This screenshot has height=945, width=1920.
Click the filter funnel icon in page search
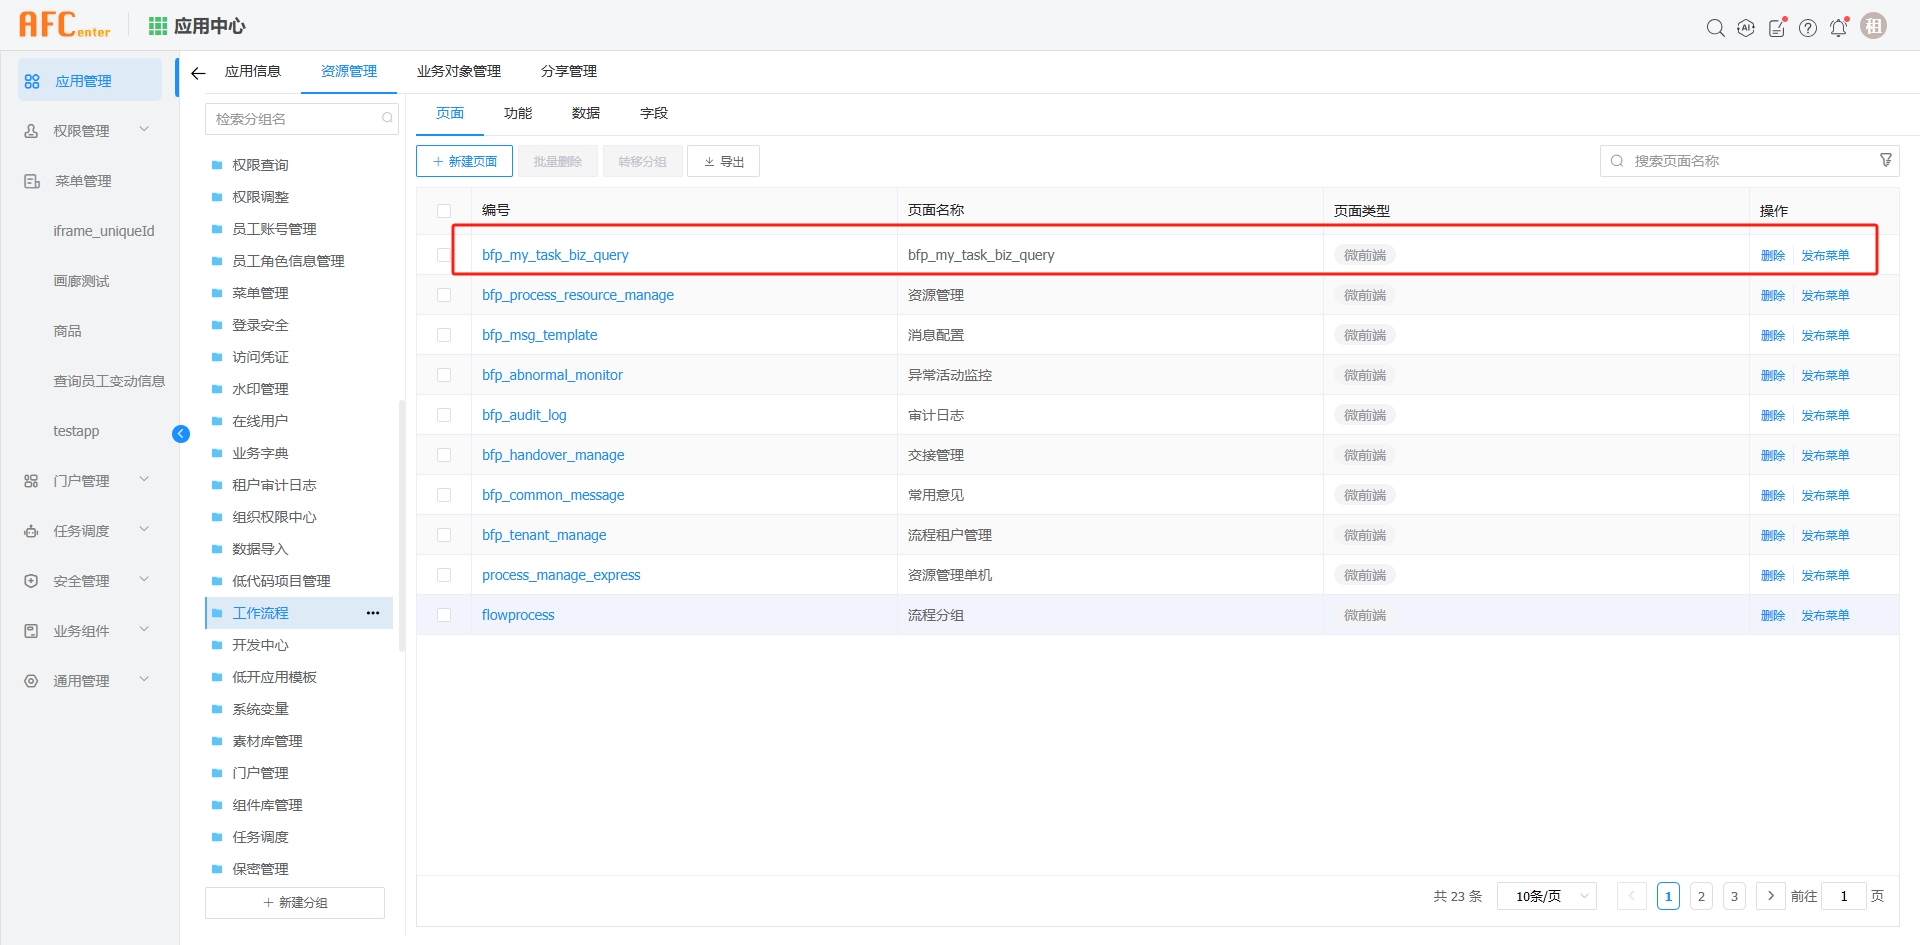(1886, 160)
